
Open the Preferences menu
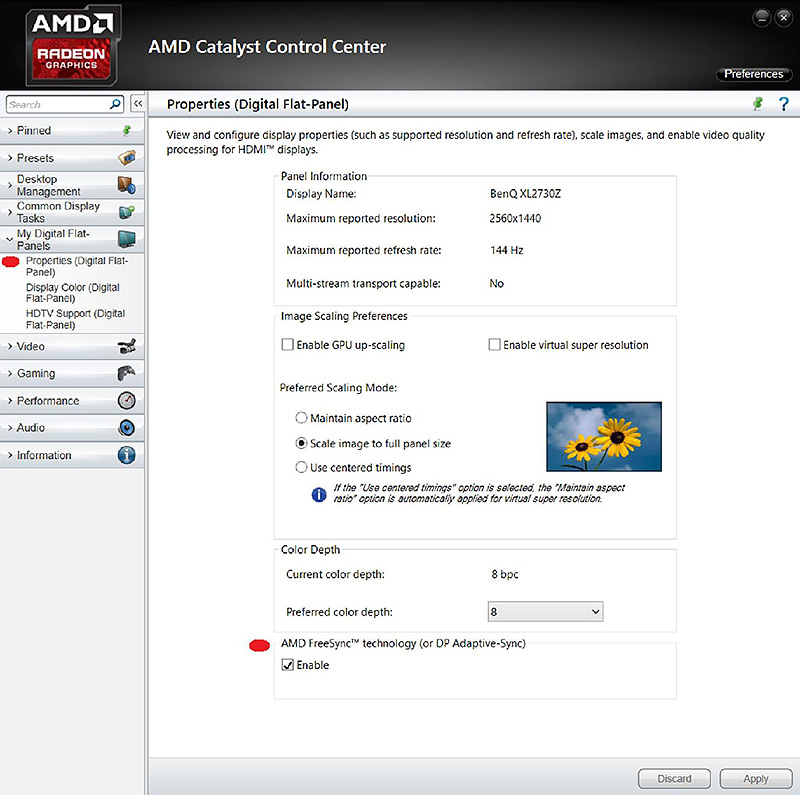click(x=753, y=74)
